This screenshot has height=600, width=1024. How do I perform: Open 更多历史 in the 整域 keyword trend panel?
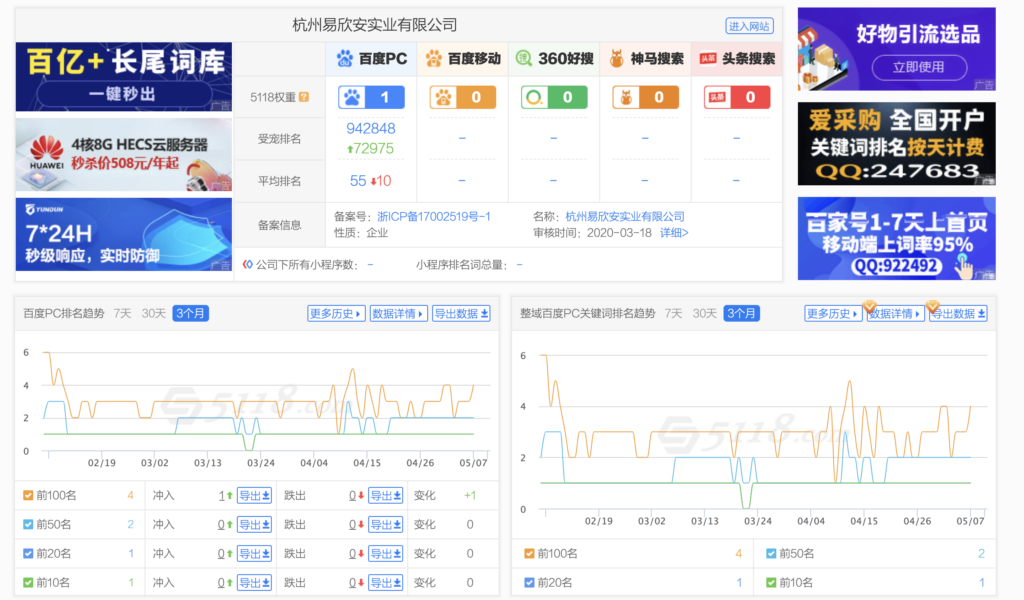click(x=833, y=314)
